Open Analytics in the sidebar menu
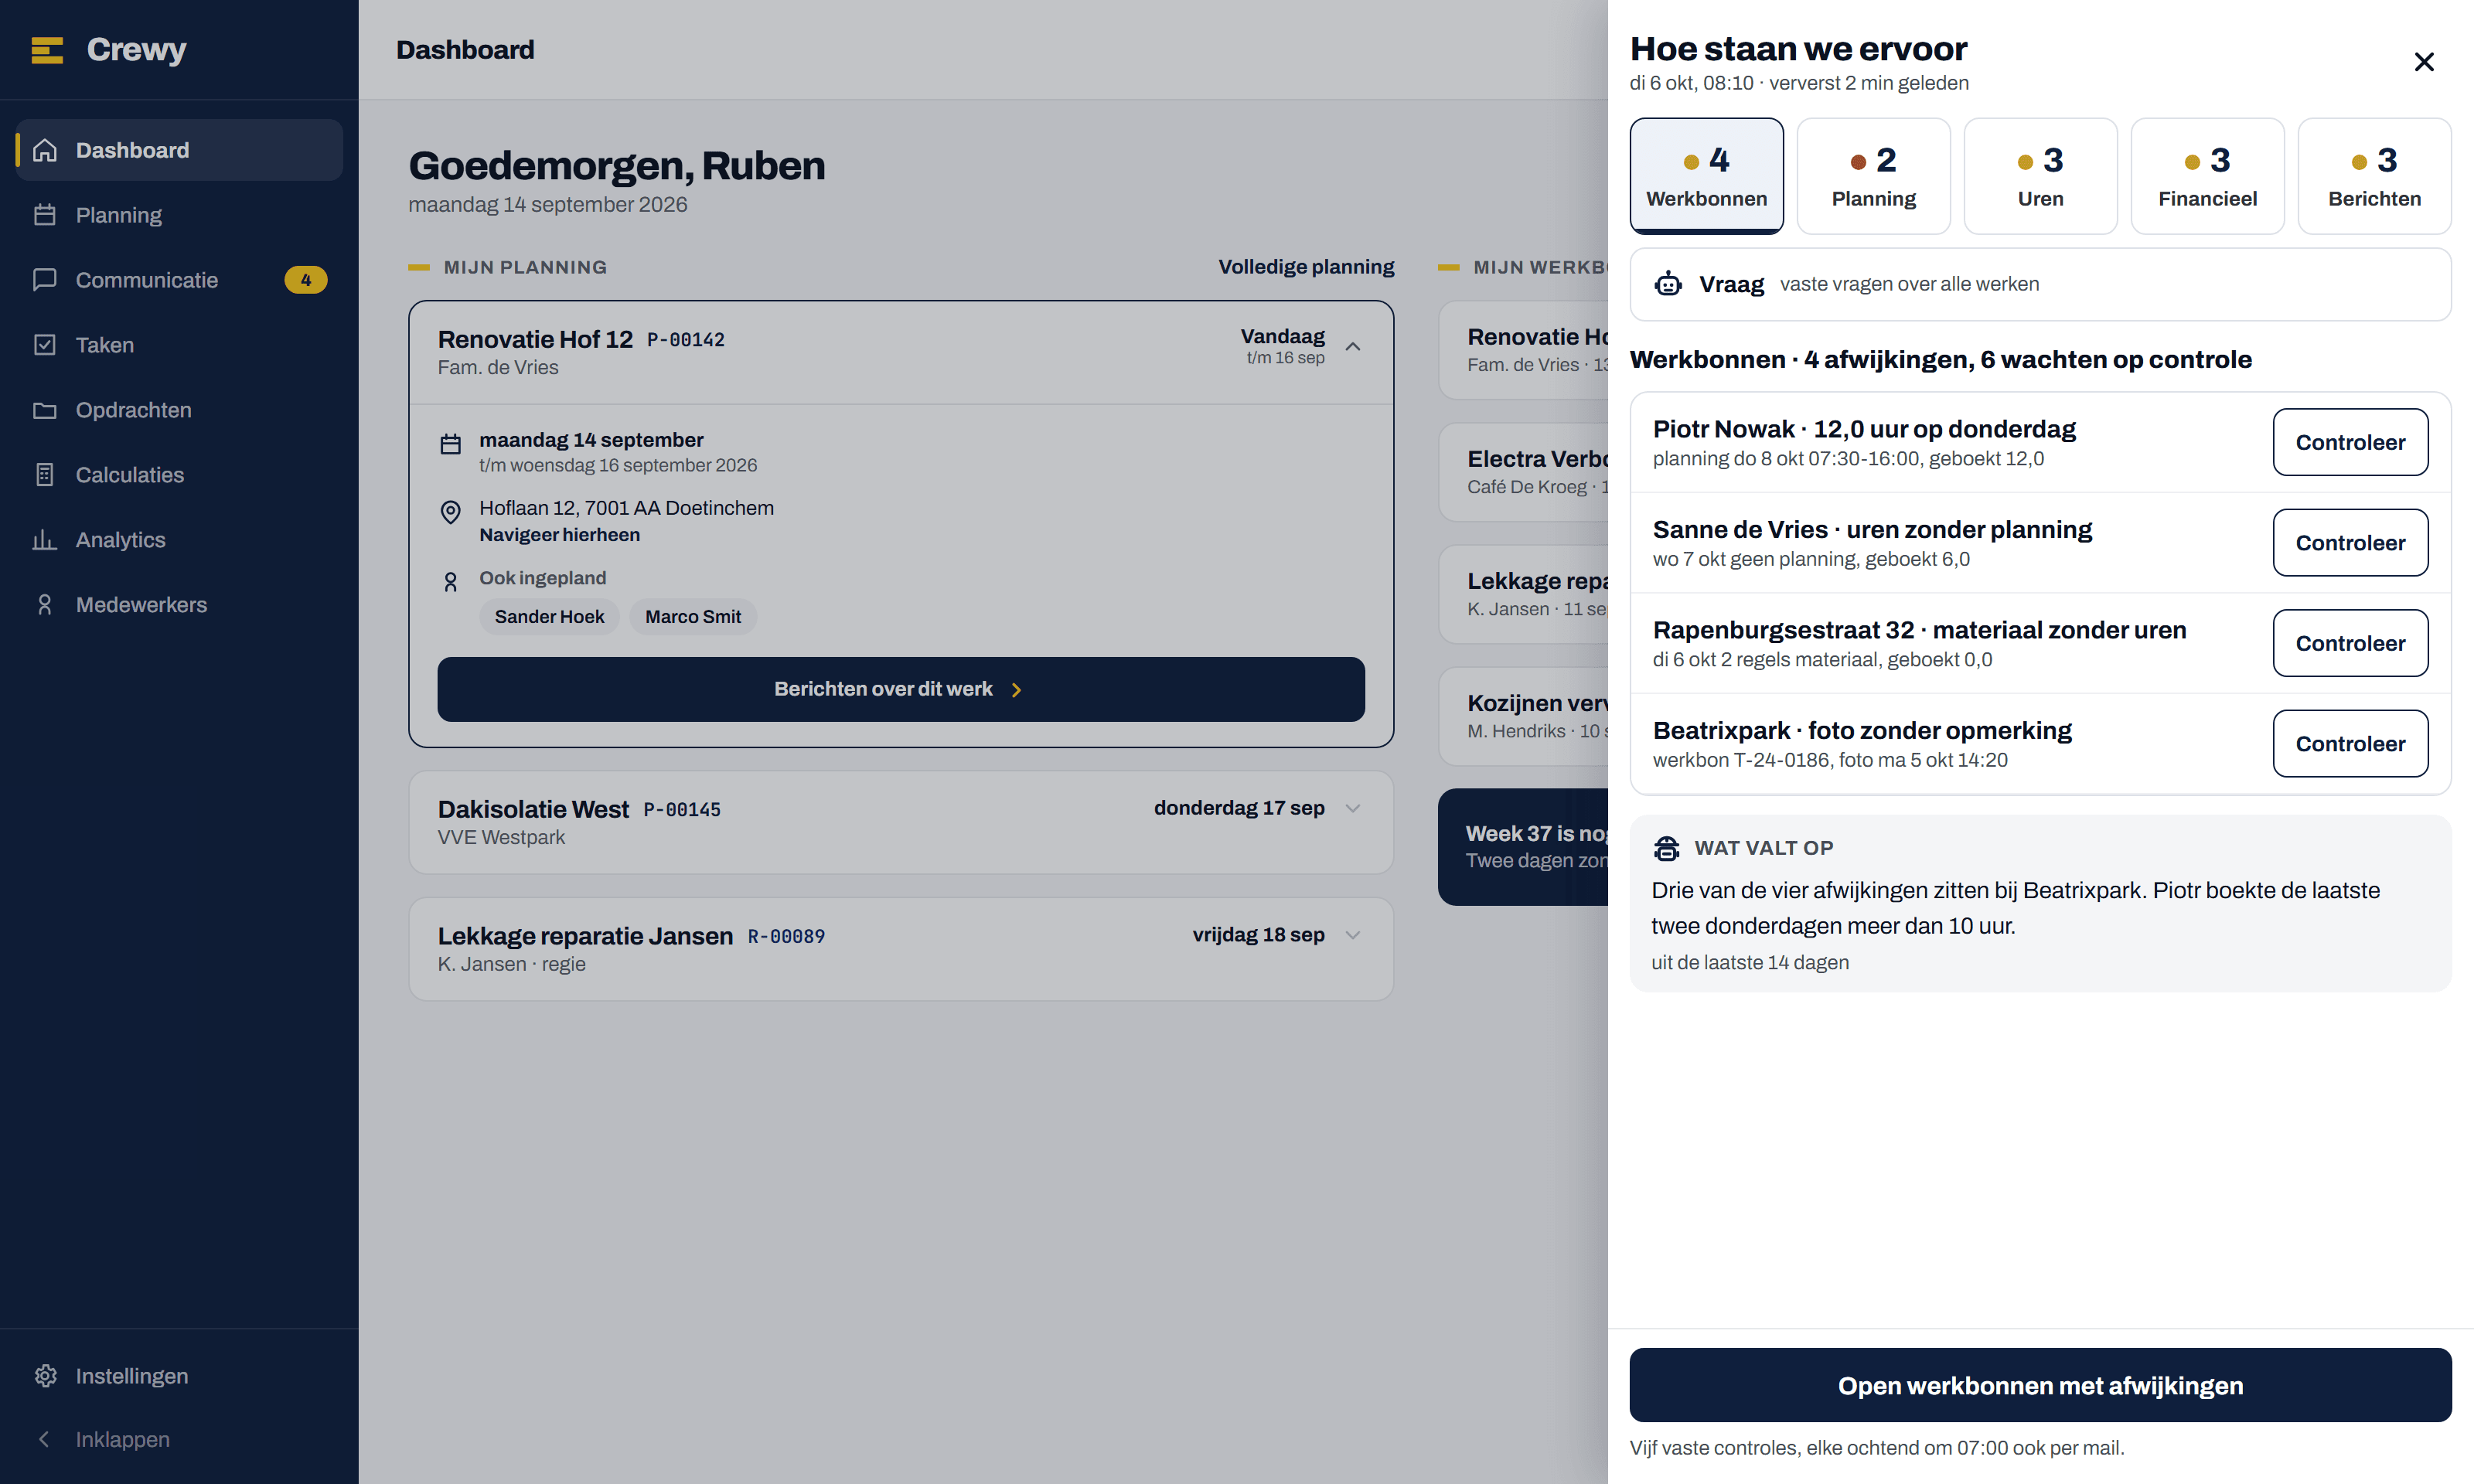2474x1484 pixels. click(179, 540)
